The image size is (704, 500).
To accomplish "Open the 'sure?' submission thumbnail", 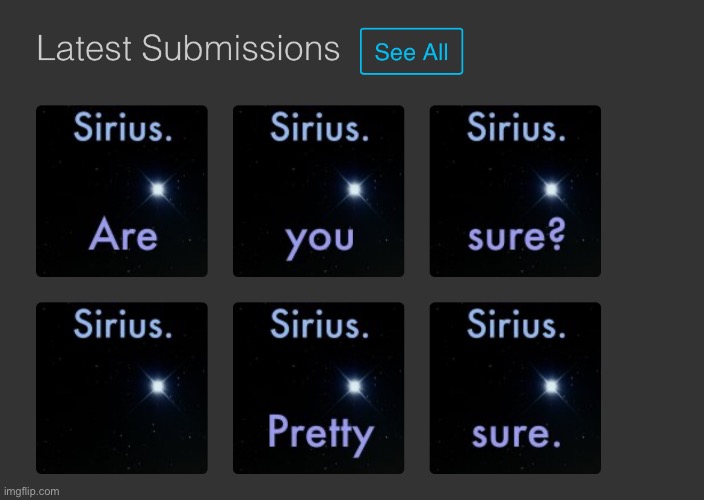I will click(515, 191).
